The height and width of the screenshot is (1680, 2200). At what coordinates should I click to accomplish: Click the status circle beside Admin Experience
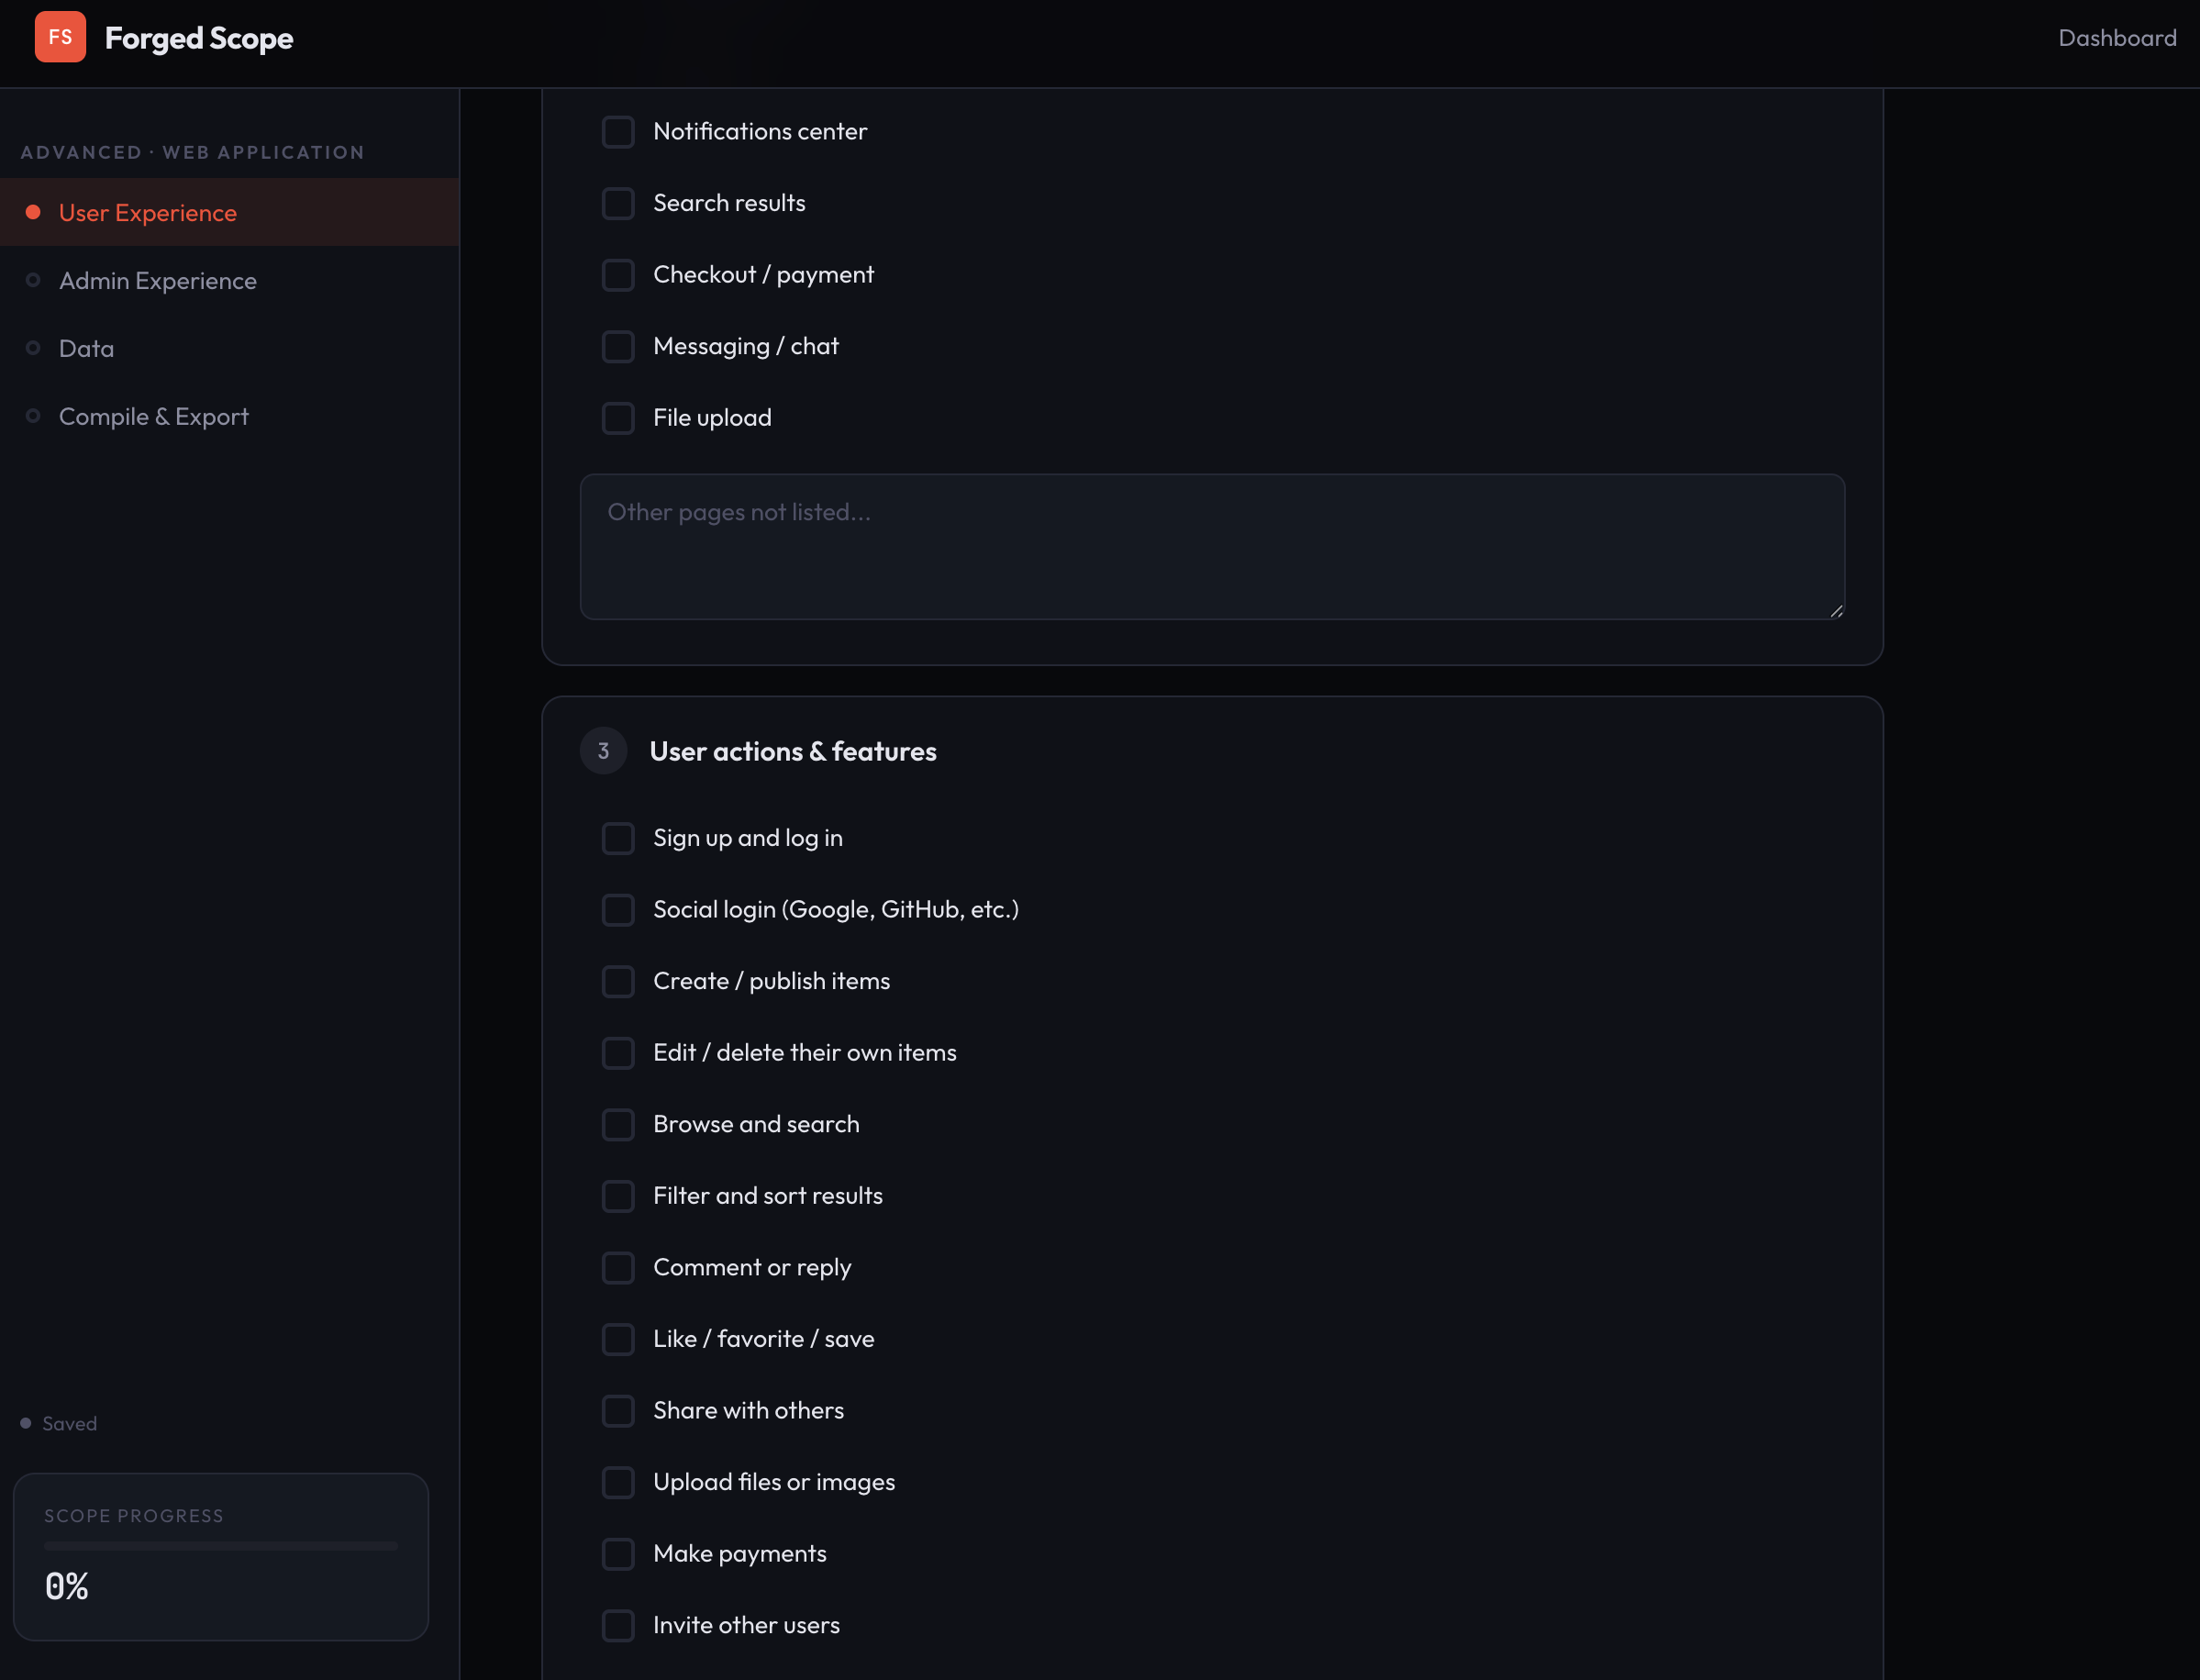pyautogui.click(x=33, y=280)
